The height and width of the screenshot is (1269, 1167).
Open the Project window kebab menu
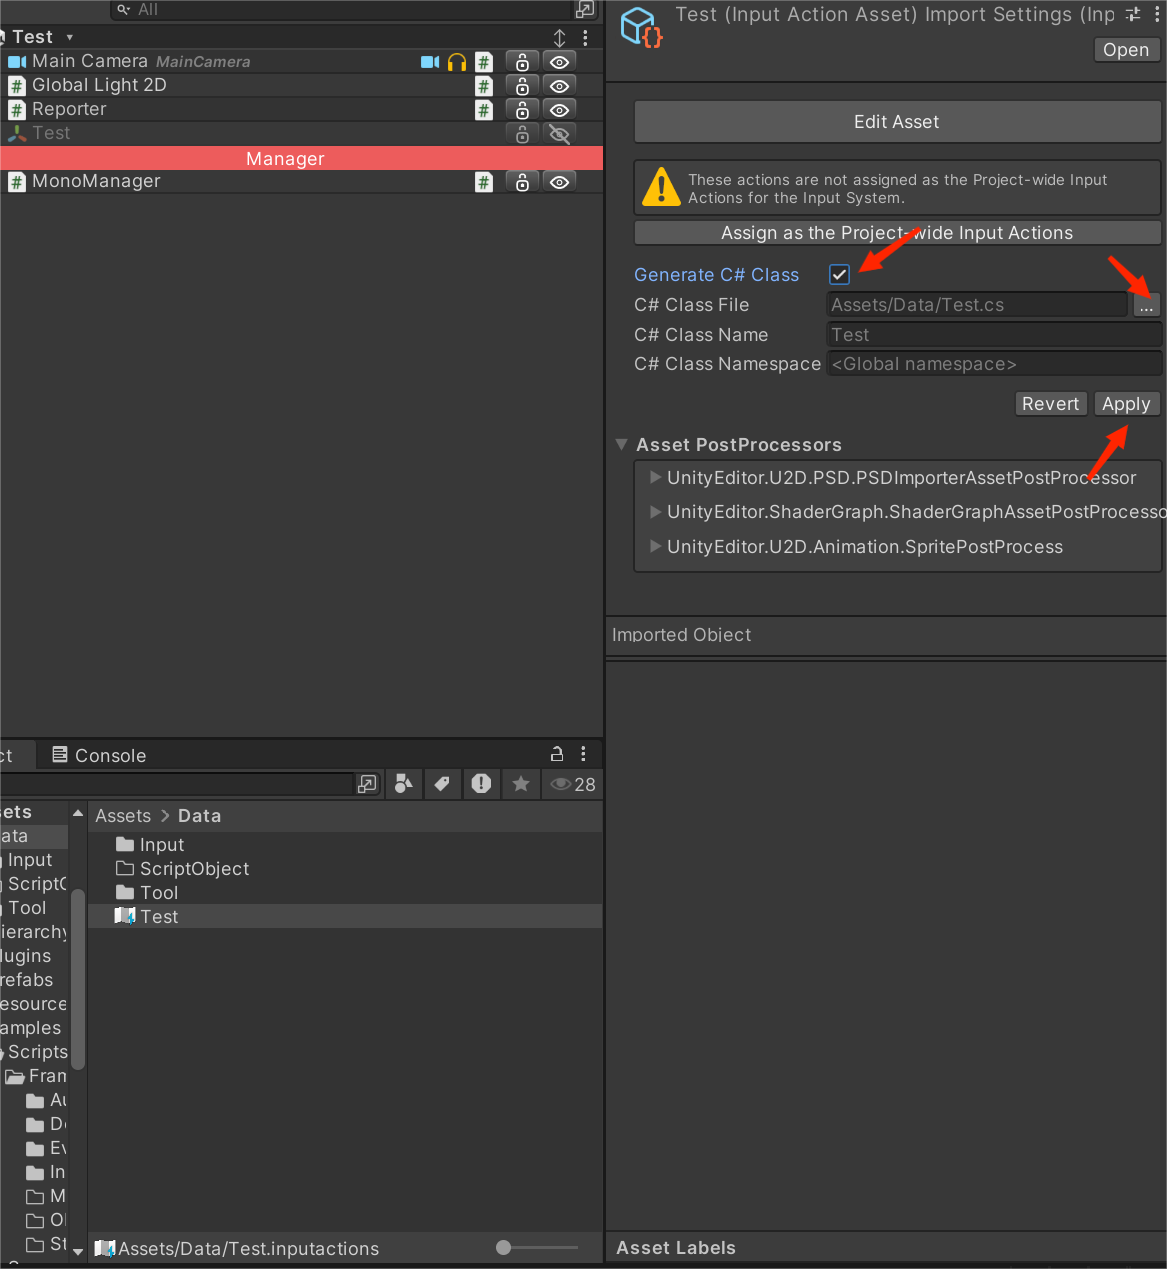584,754
